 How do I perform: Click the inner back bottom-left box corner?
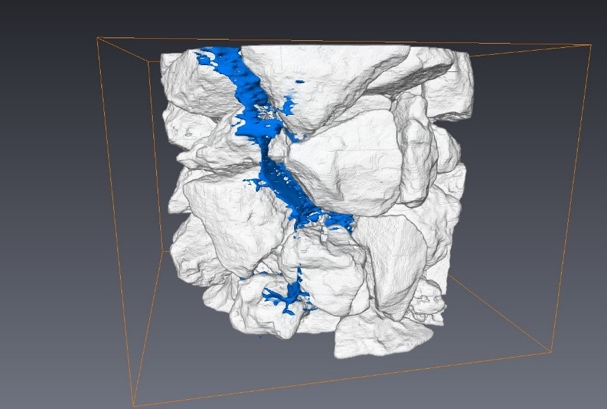coord(163,250)
